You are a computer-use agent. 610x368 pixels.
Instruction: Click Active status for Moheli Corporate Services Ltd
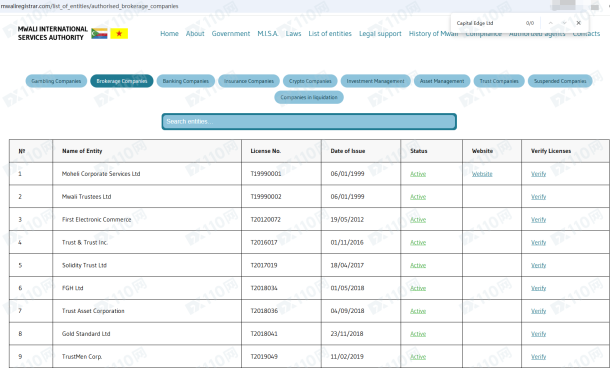click(418, 174)
